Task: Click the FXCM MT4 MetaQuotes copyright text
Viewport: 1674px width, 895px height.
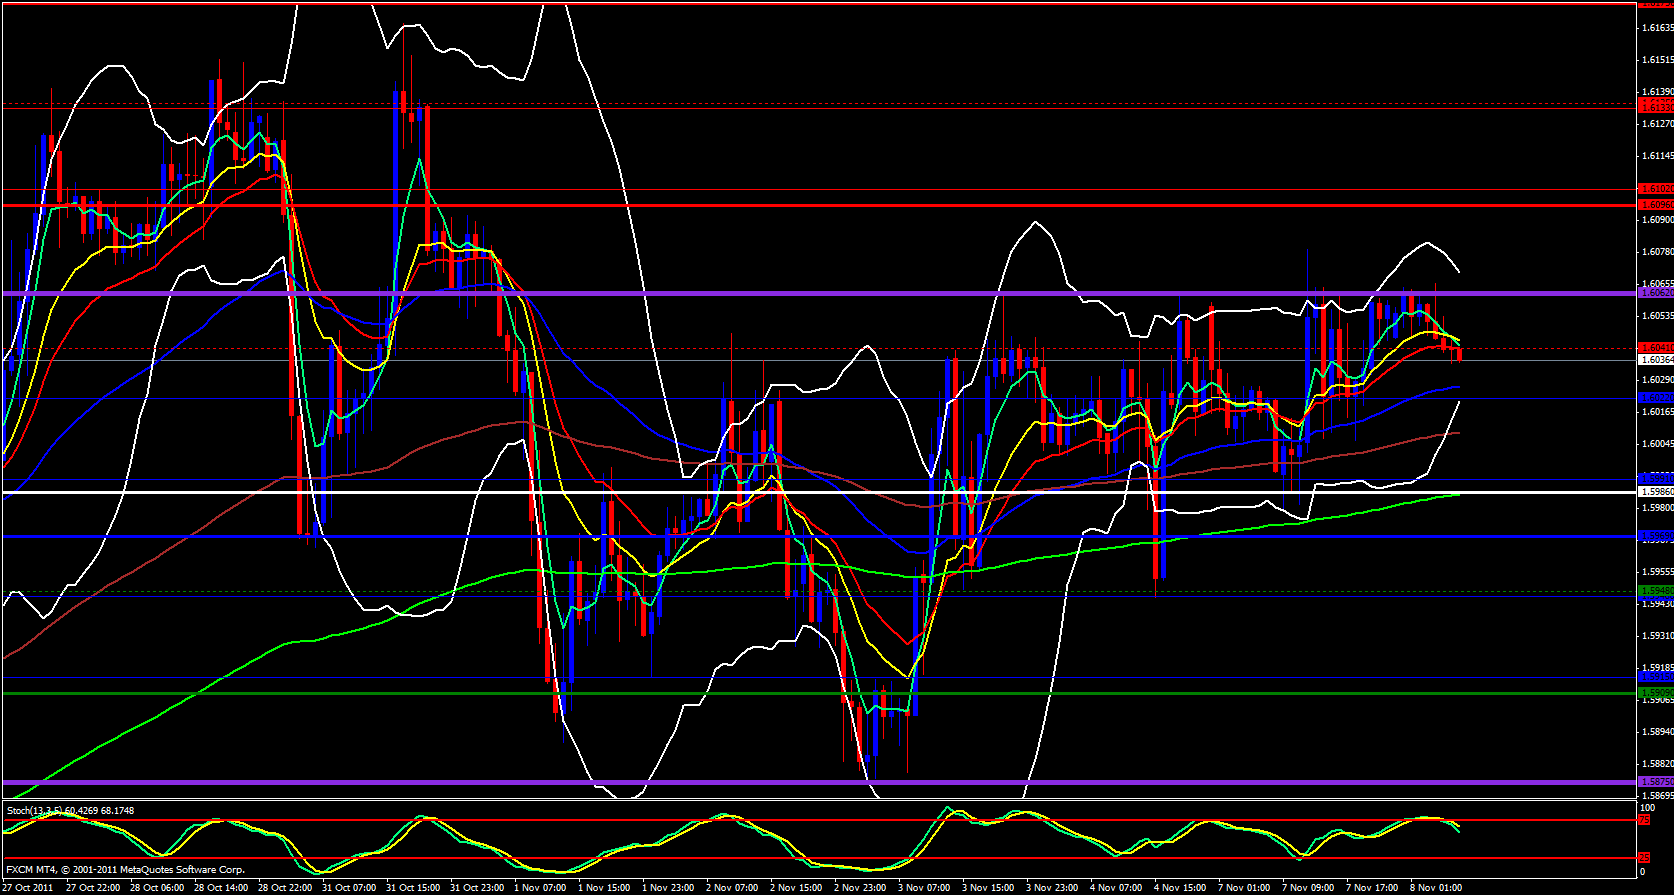Action: pos(125,869)
